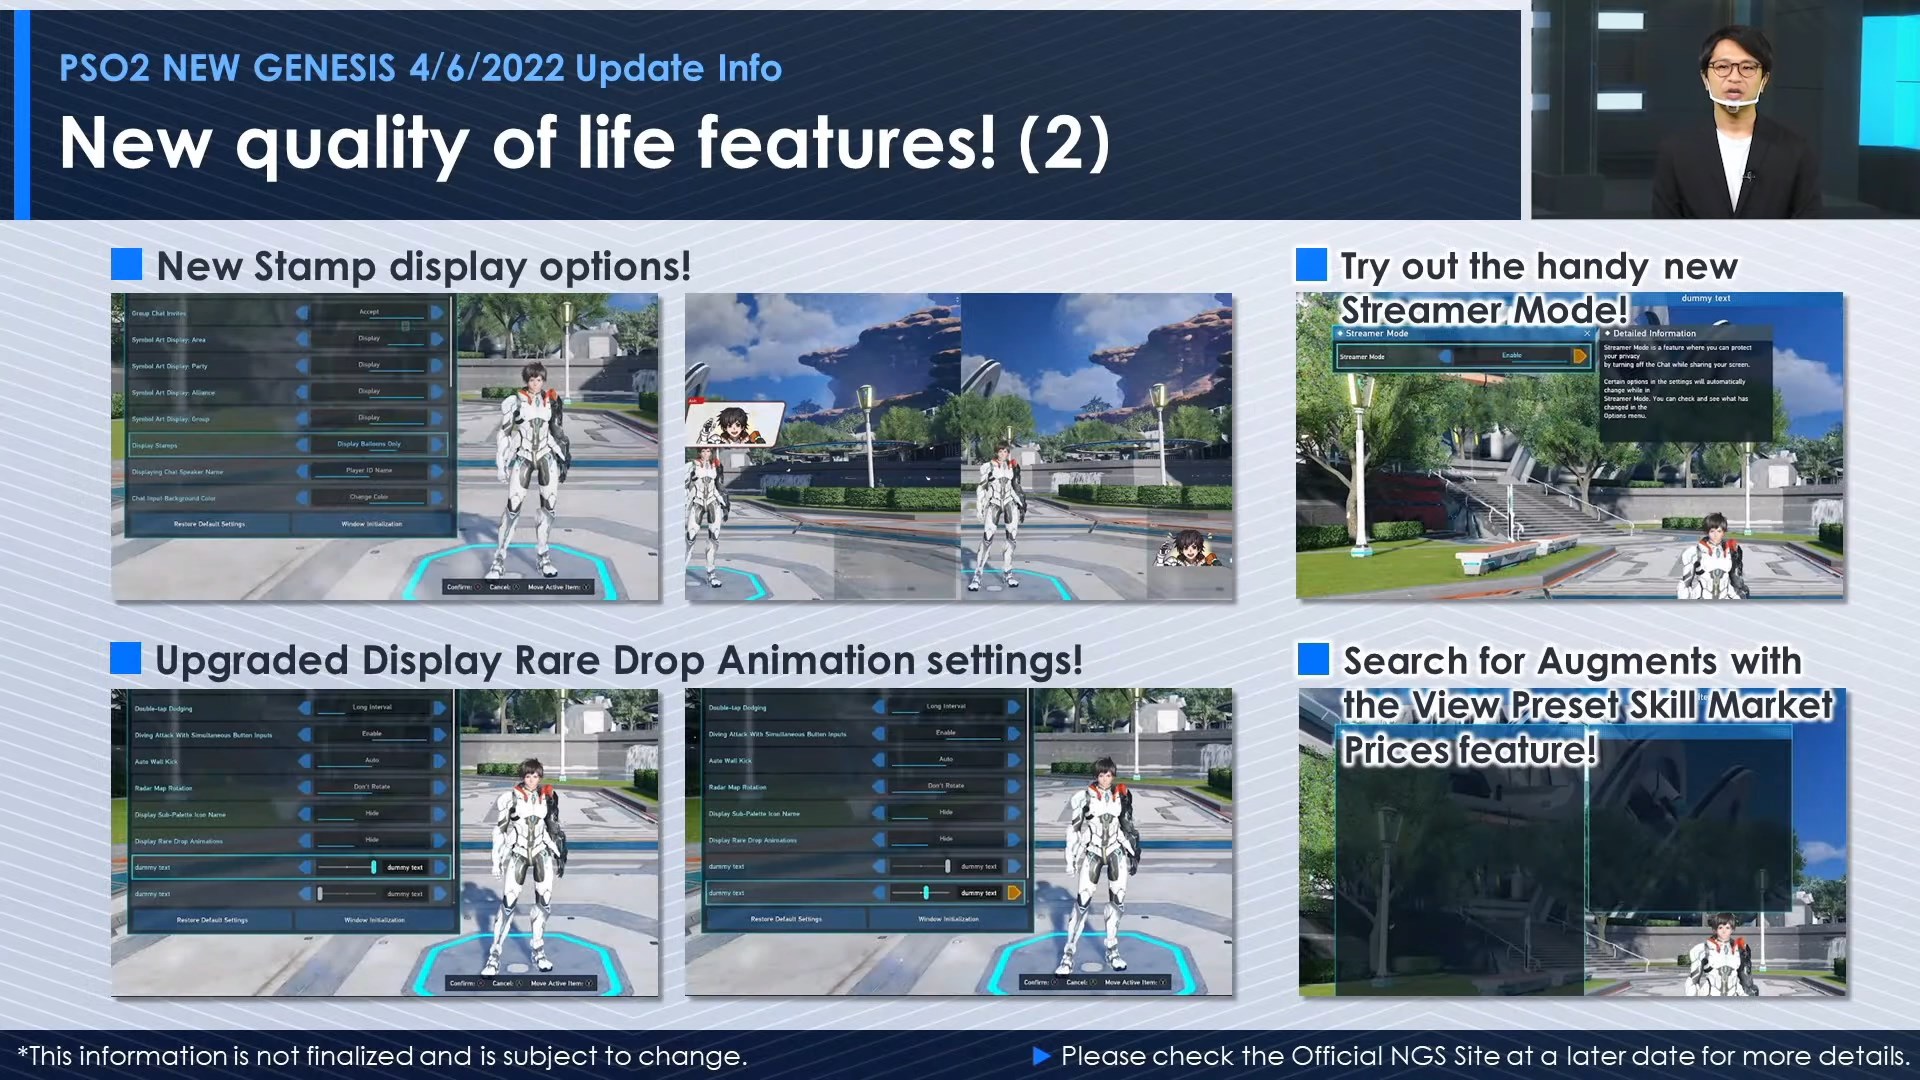Click left arrow for Symbol Art Display: Area
This screenshot has width=1920, height=1080.
(x=302, y=340)
